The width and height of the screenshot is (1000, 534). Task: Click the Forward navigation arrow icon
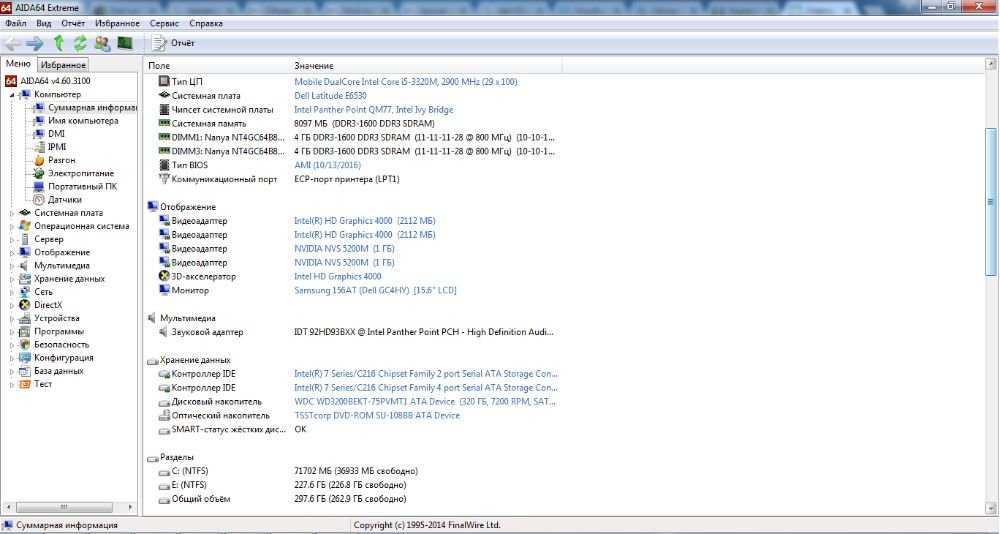(x=35, y=43)
